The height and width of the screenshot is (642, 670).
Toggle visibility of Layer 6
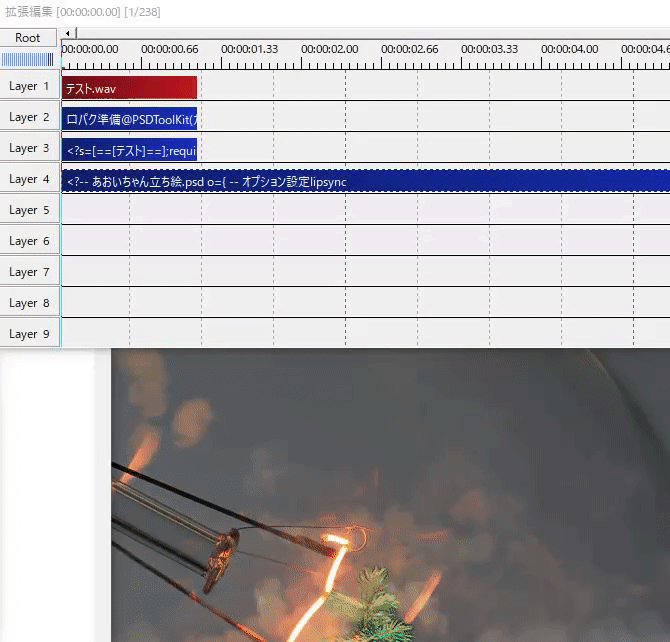29,241
